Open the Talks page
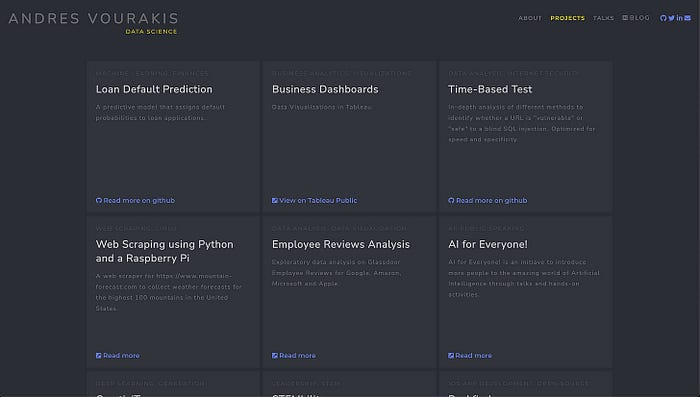 (603, 18)
